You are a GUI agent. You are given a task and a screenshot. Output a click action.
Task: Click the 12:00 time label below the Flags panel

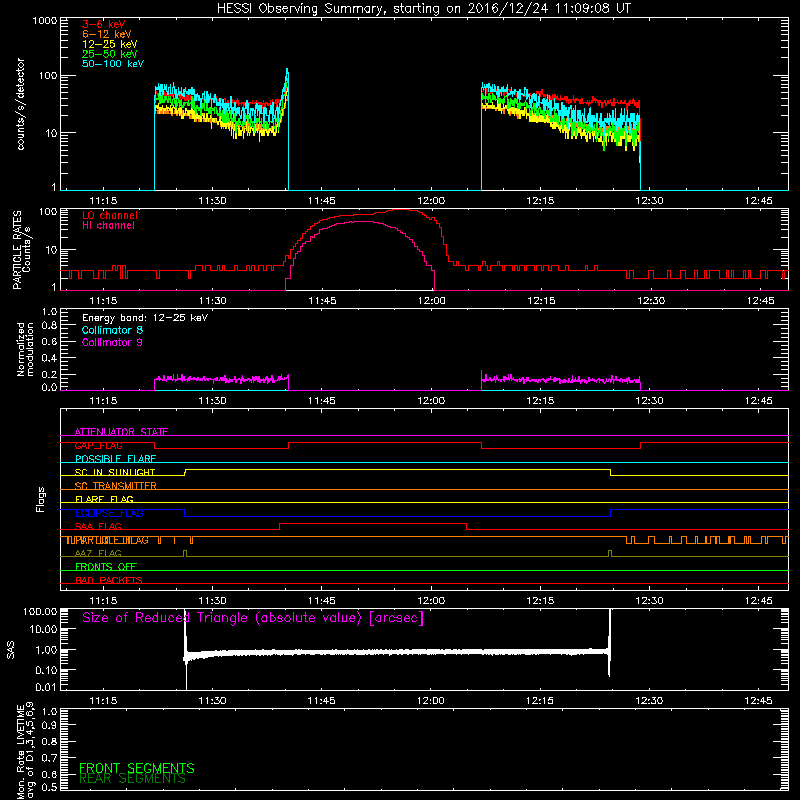tap(431, 601)
